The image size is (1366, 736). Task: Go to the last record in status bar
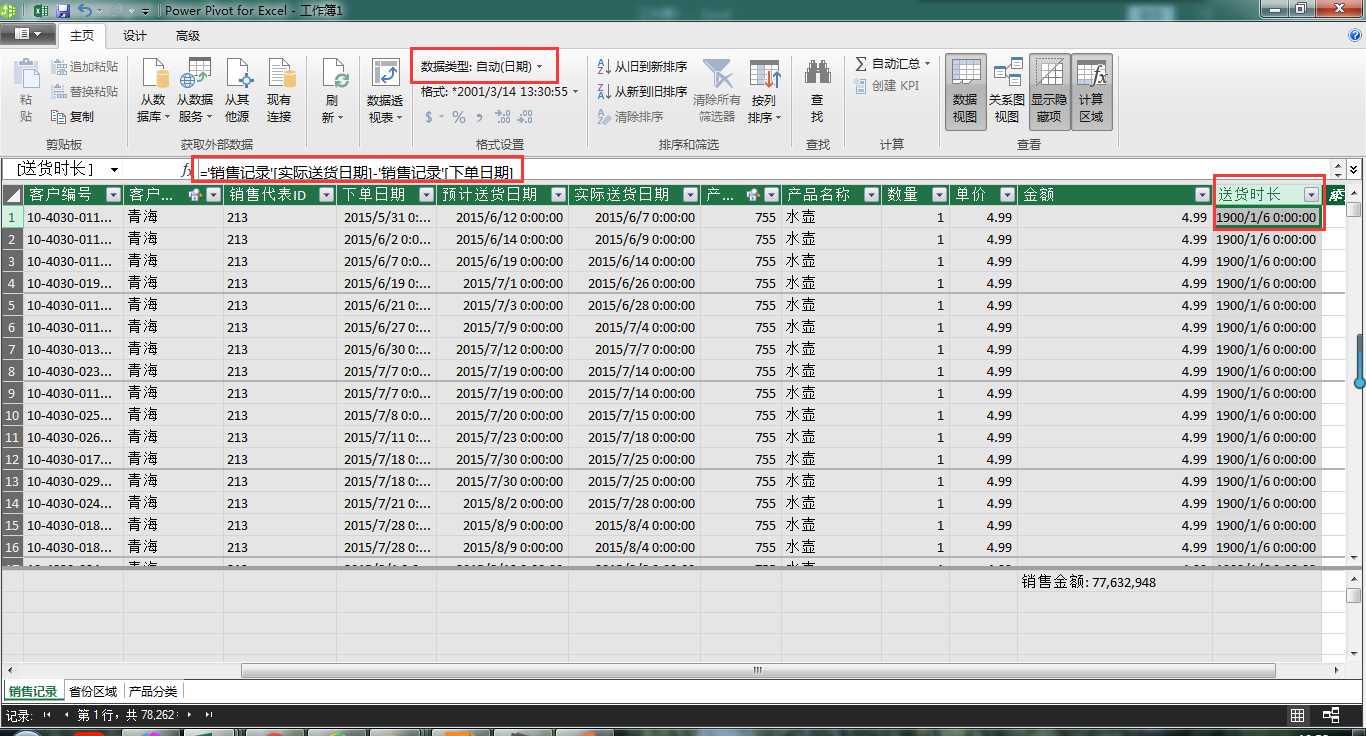[x=208, y=715]
